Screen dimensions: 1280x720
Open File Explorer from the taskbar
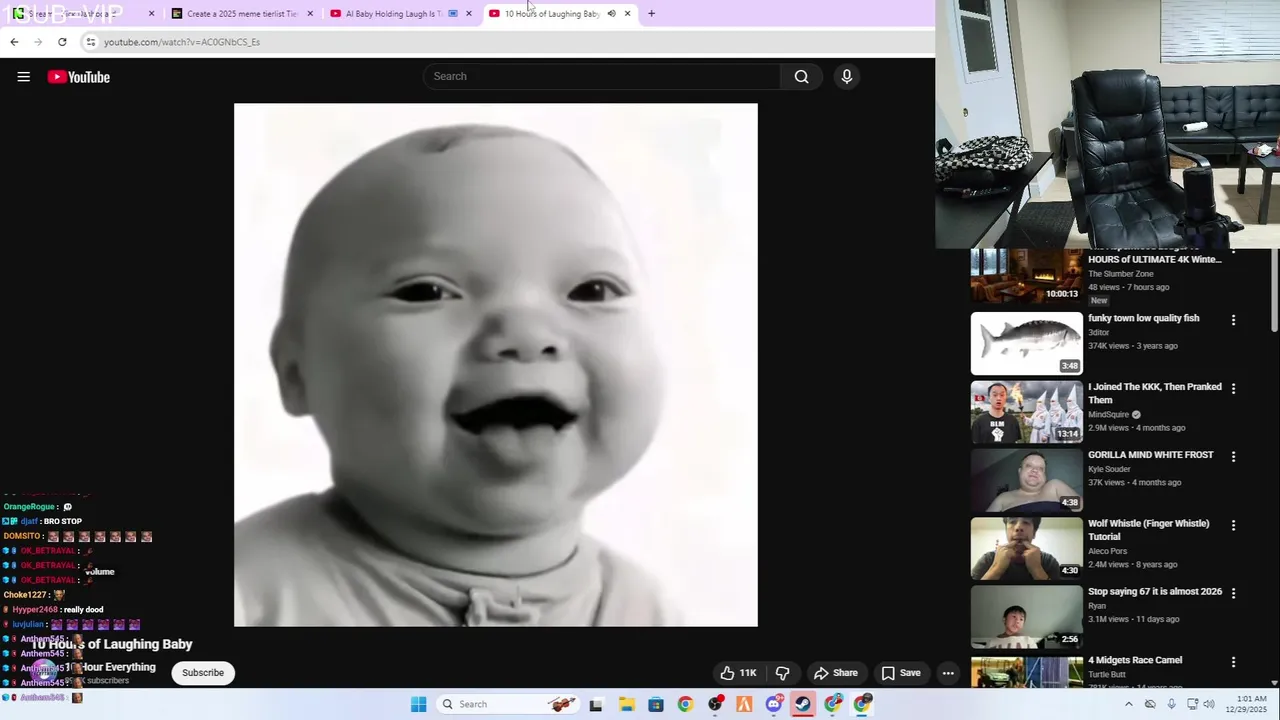pos(626,705)
